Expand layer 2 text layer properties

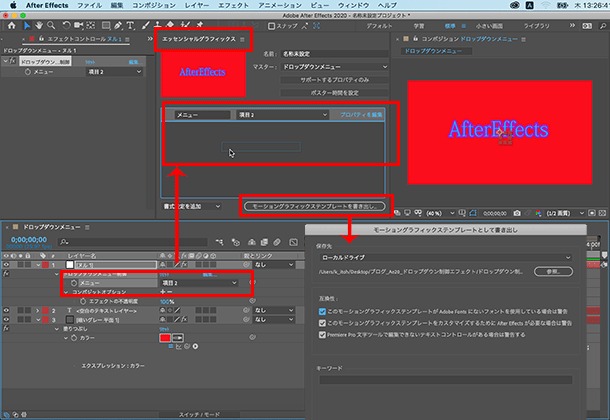click(38, 310)
